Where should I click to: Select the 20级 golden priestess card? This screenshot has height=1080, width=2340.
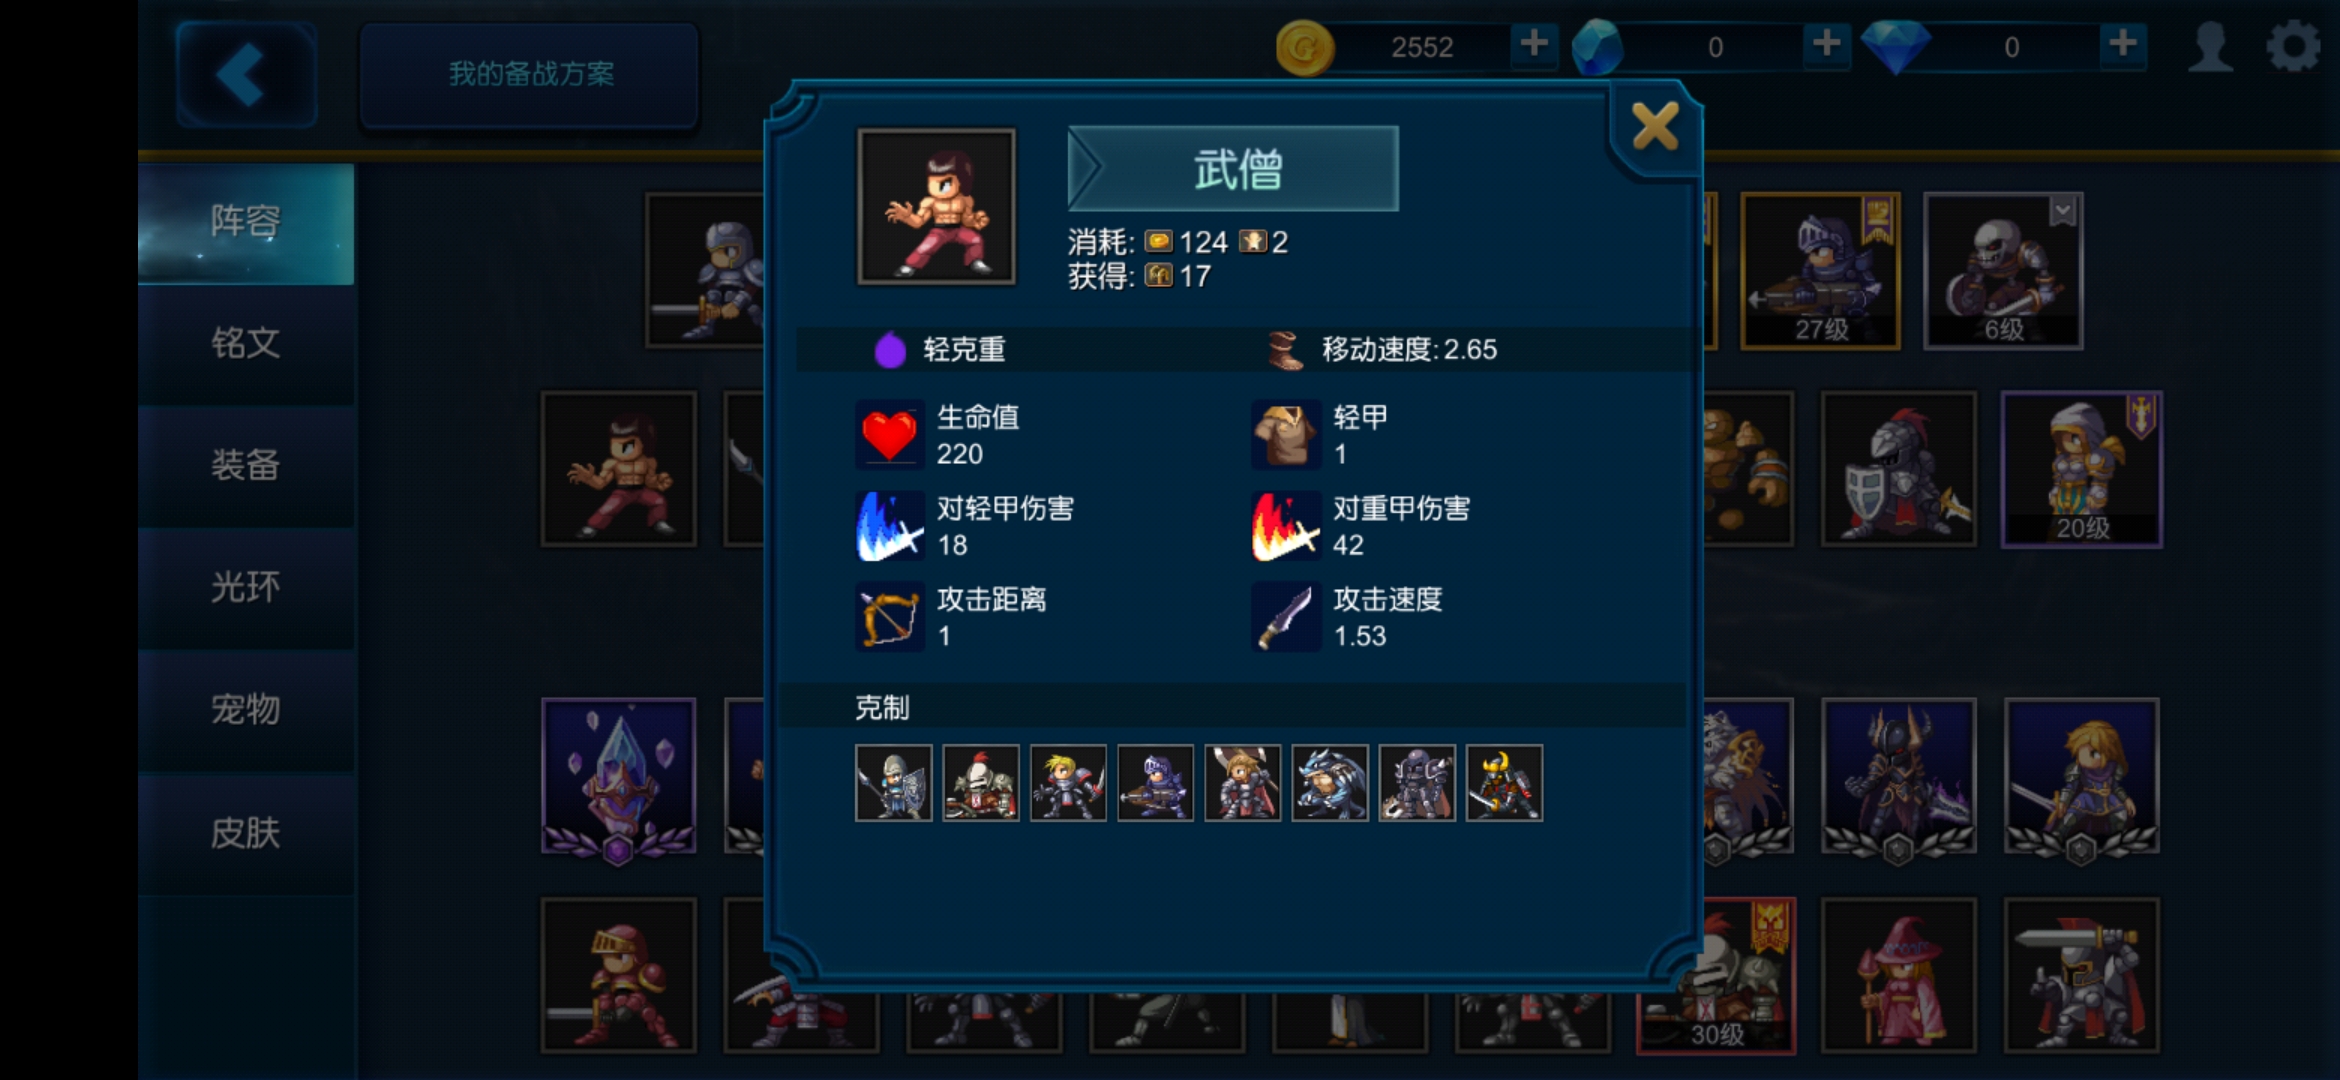point(2081,469)
